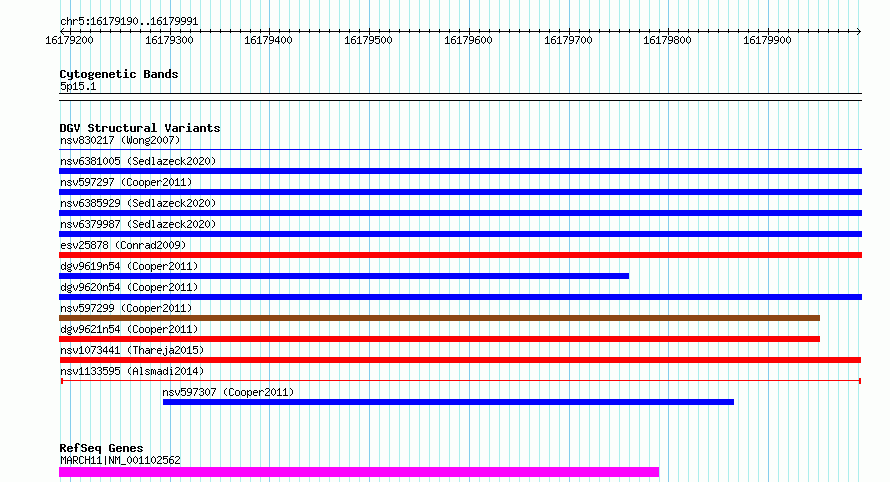Open the MARCH11|NM_001102562 gene label
Screen dimensions: 890x482
pos(120,460)
